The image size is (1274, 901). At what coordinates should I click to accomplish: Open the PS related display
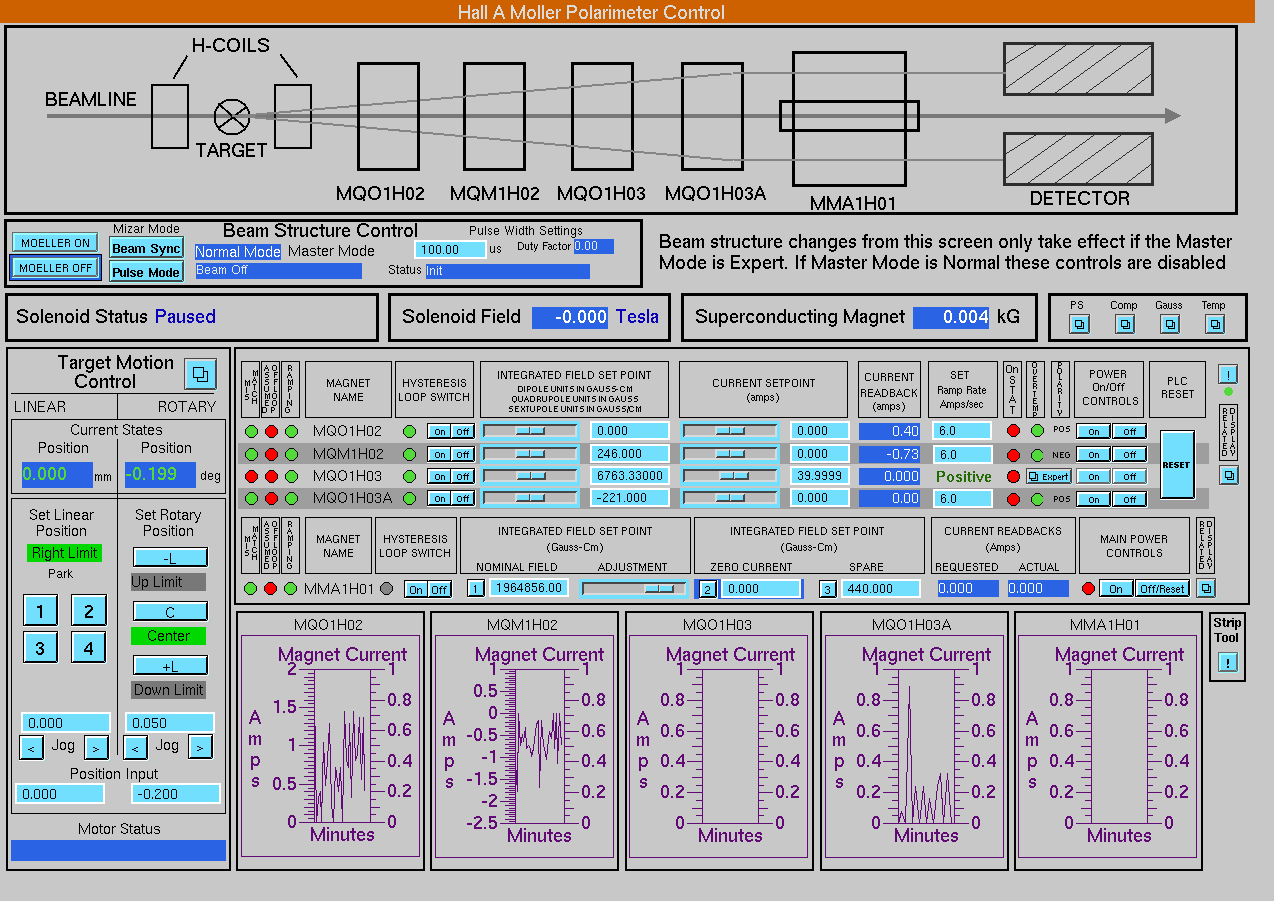(1078, 324)
